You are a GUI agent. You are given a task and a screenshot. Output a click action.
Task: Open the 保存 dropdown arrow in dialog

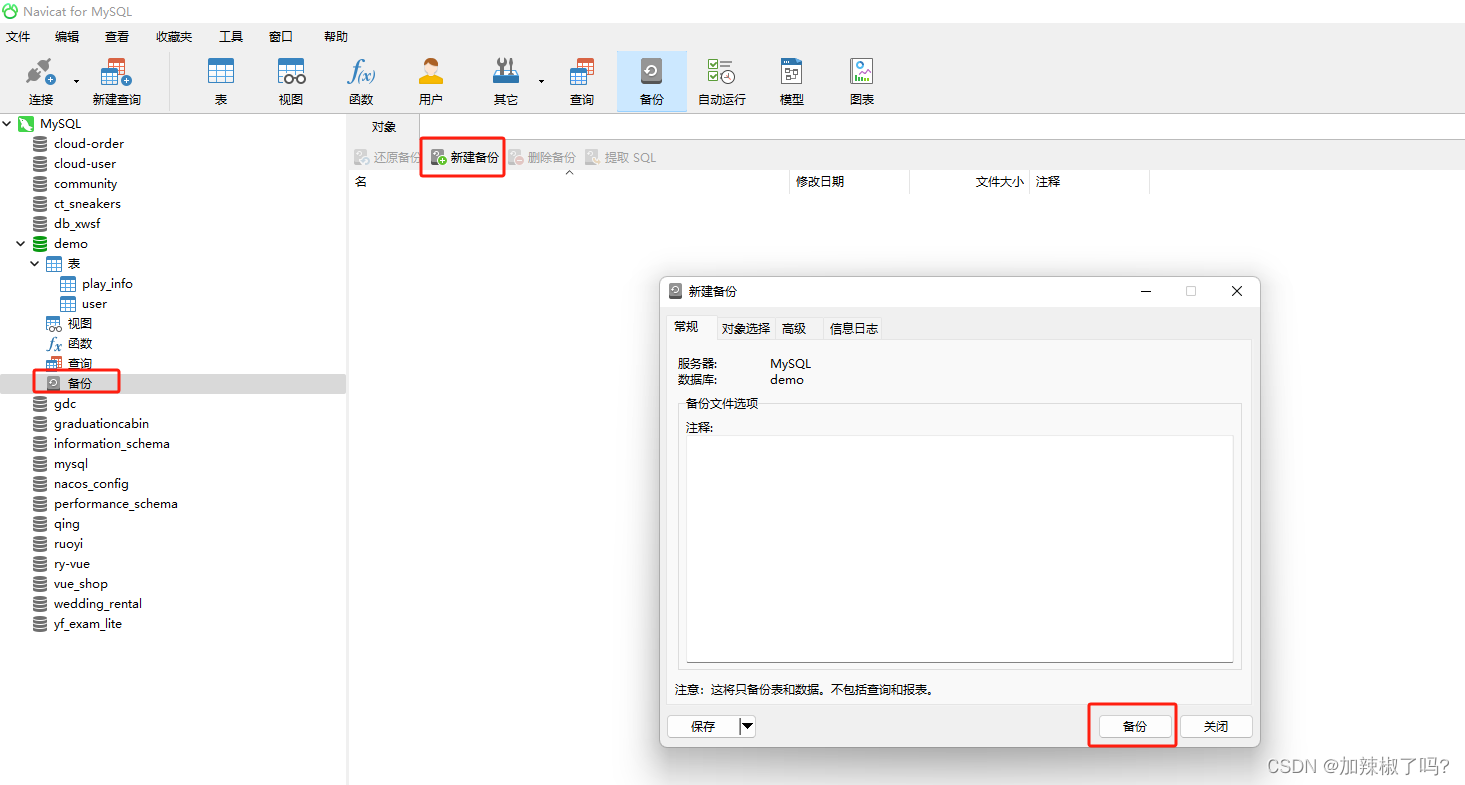pyautogui.click(x=747, y=727)
